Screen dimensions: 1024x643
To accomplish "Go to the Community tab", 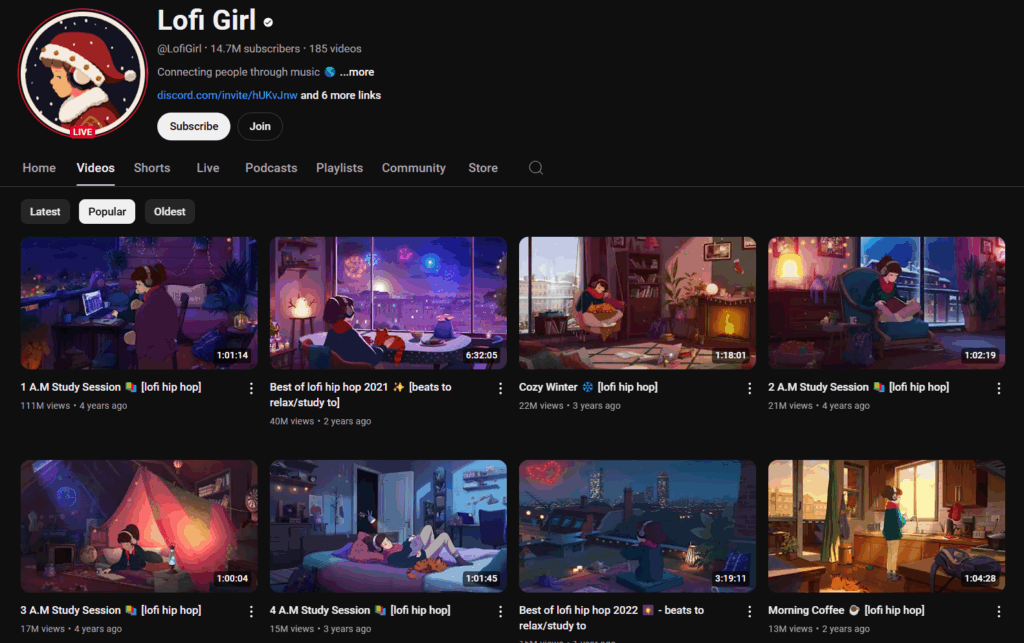I will [413, 168].
